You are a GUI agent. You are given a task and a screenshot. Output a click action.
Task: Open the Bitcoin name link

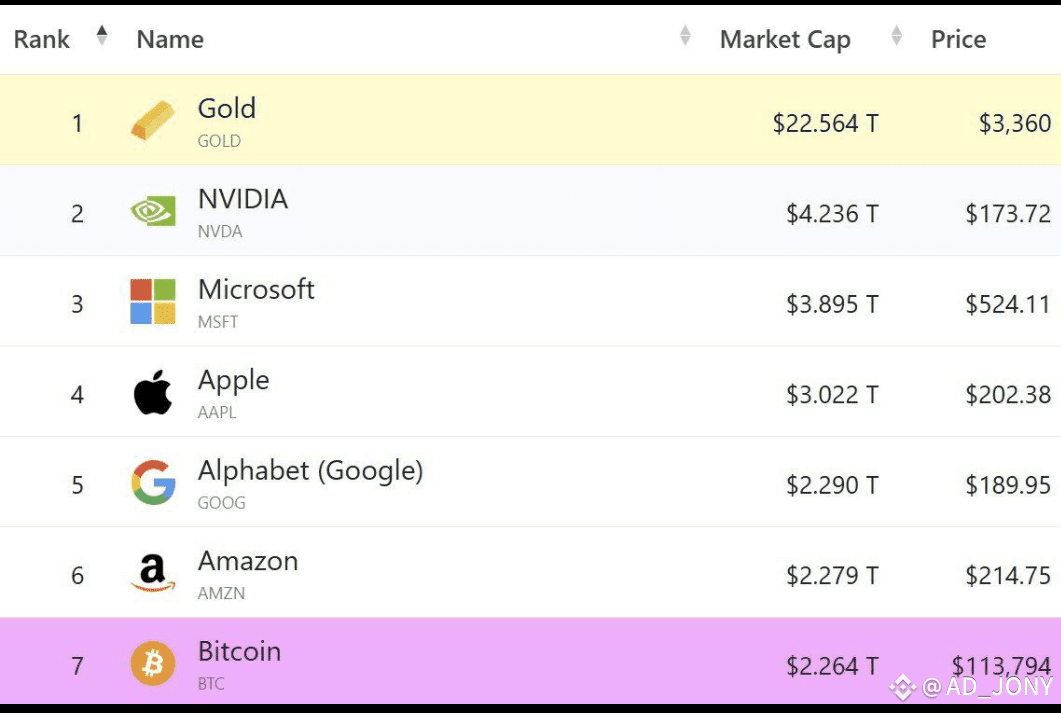240,651
